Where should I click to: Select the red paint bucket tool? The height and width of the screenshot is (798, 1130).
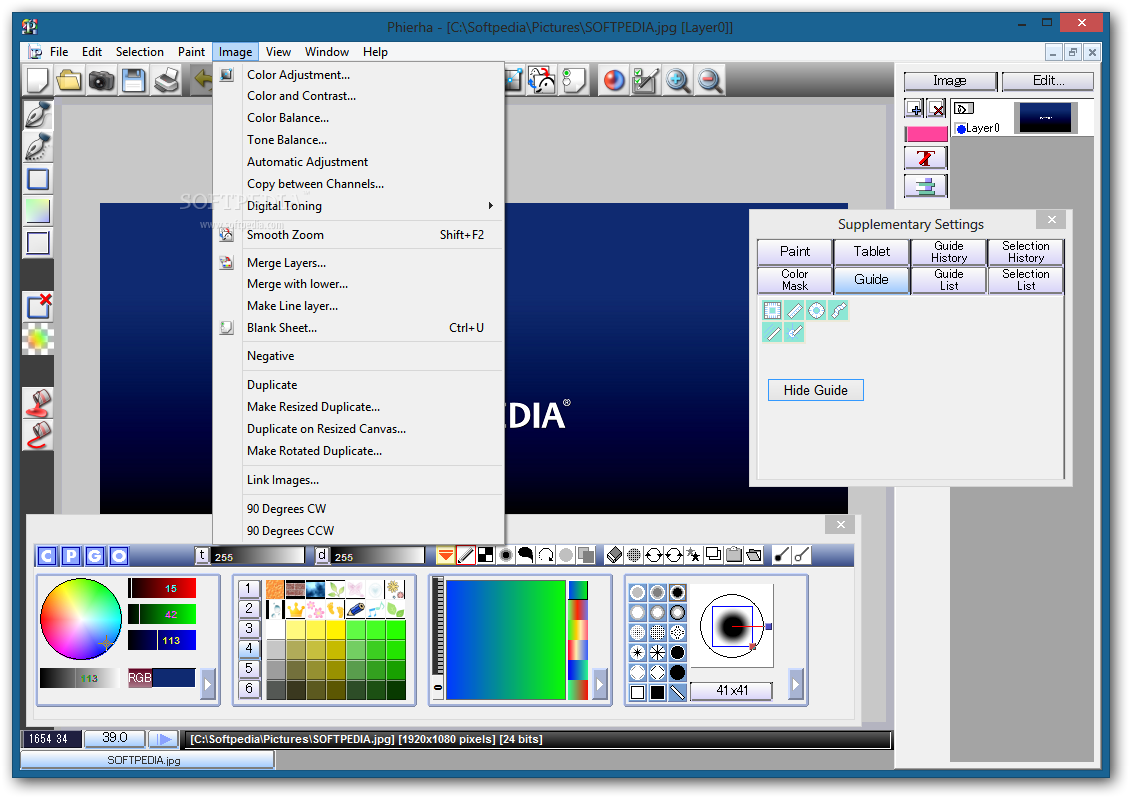pos(37,404)
